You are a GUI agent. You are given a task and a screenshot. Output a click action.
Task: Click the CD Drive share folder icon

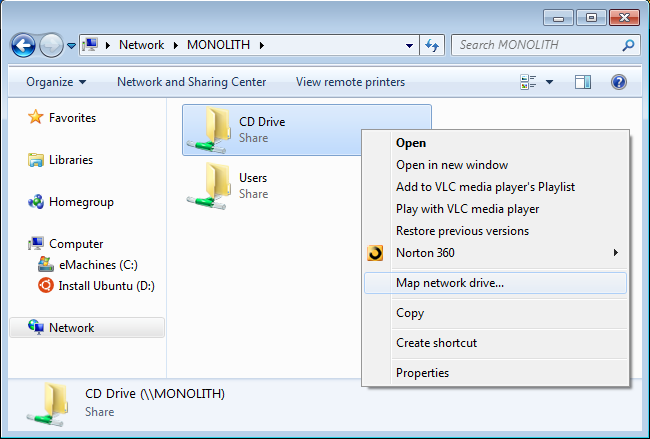[209, 130]
